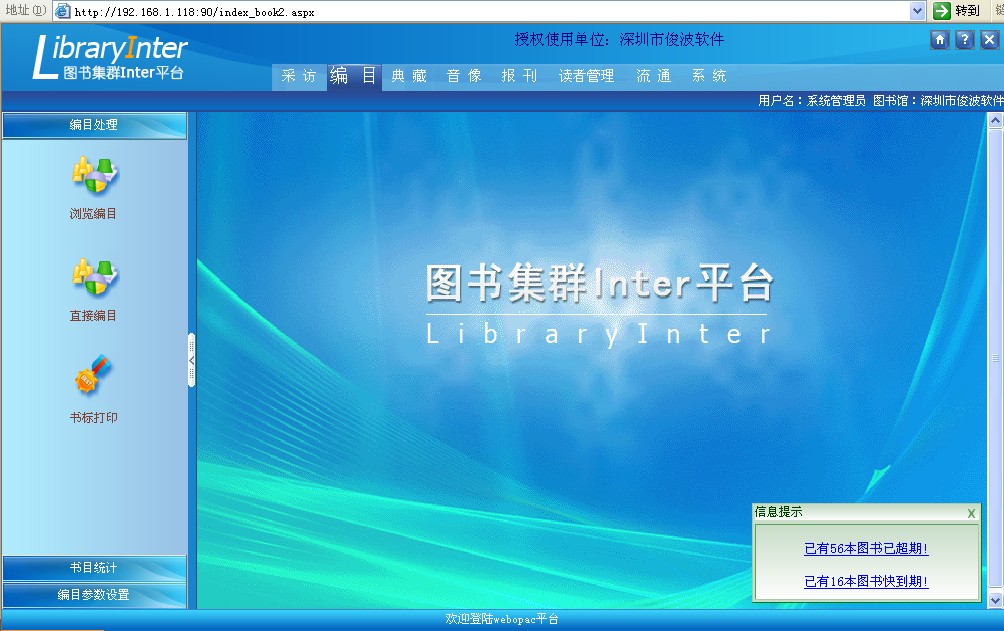Click the home icon in the top-right corner
The image size is (1004, 631).
tap(938, 40)
